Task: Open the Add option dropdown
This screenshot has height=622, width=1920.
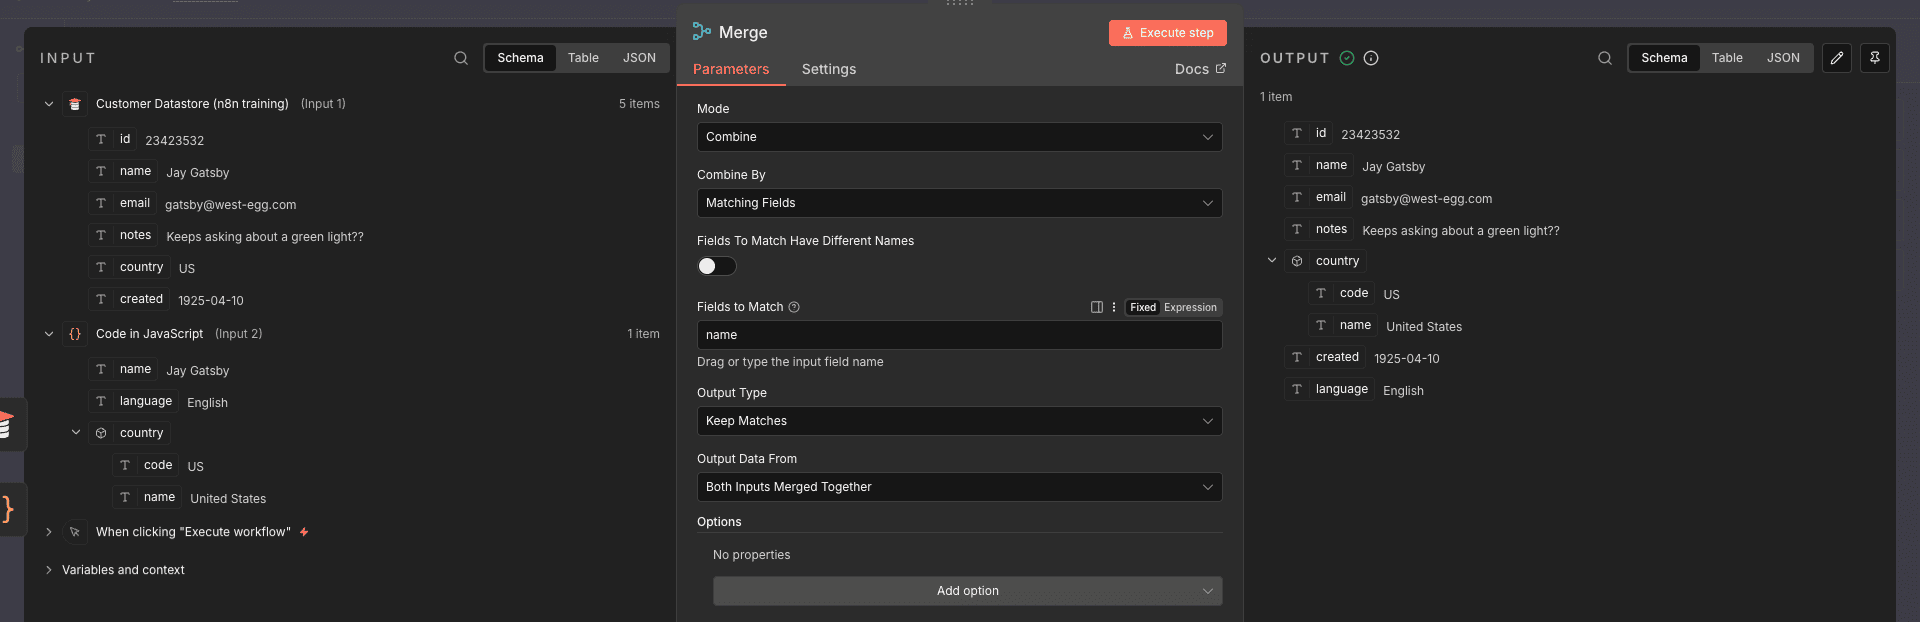Action: (967, 591)
